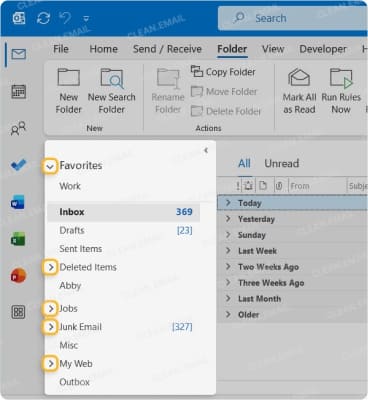Sort by Icon type column header

263,186
